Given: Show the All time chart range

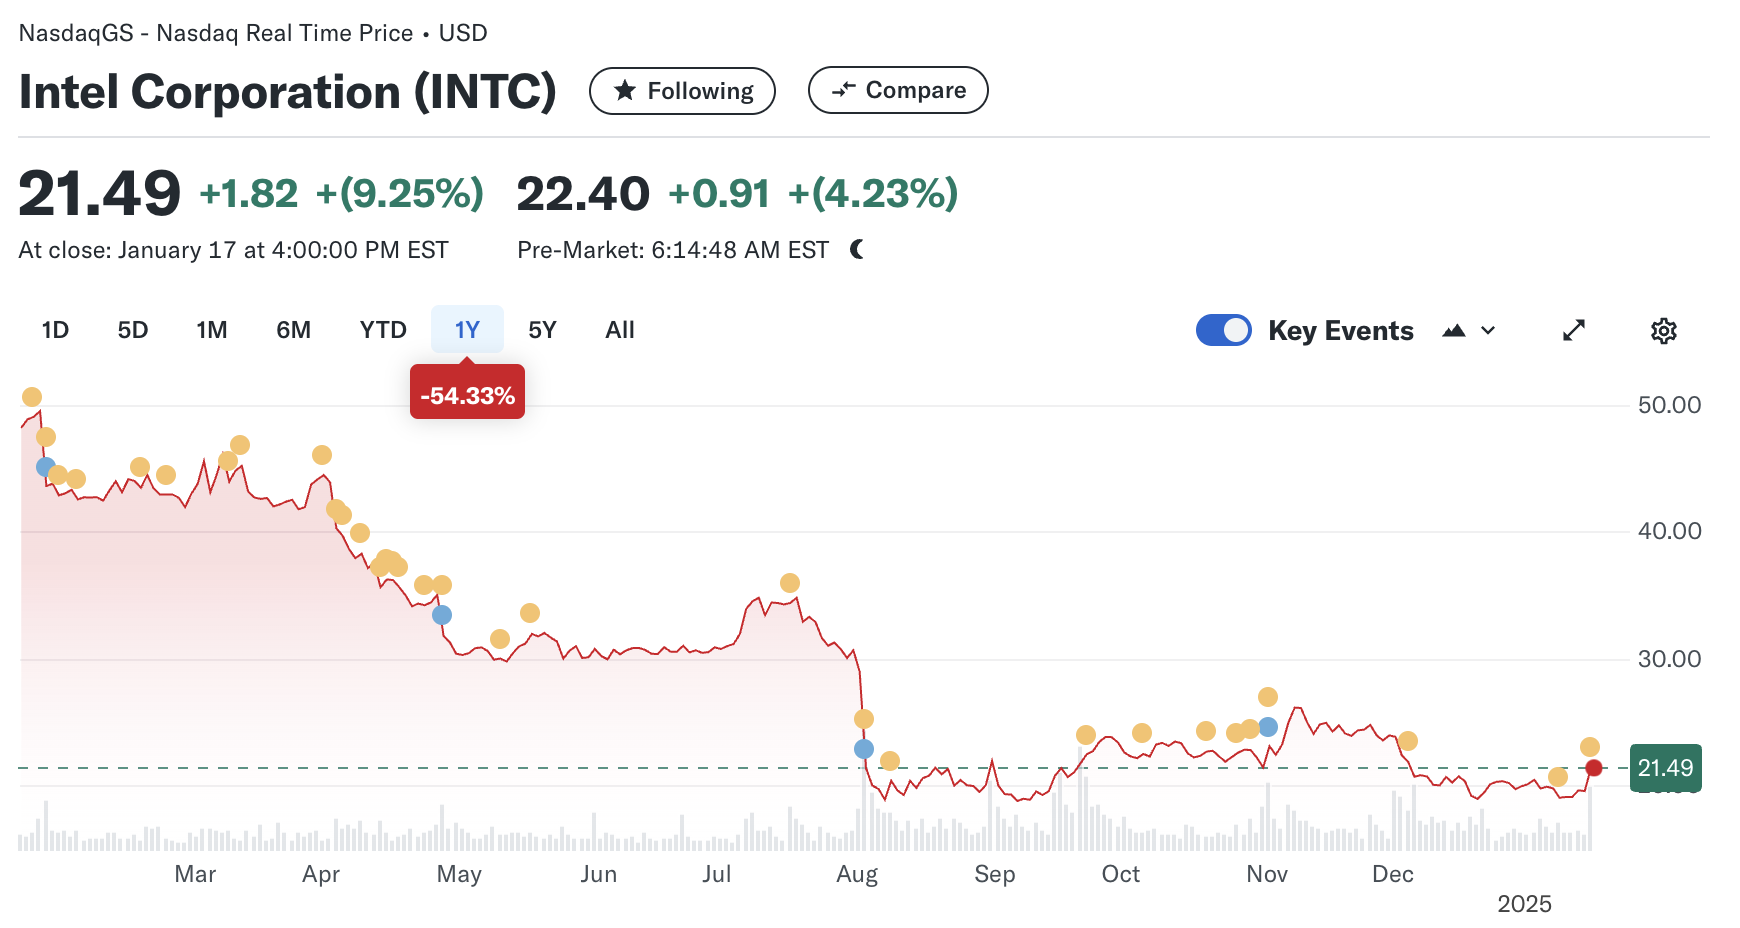Looking at the screenshot, I should tap(620, 330).
